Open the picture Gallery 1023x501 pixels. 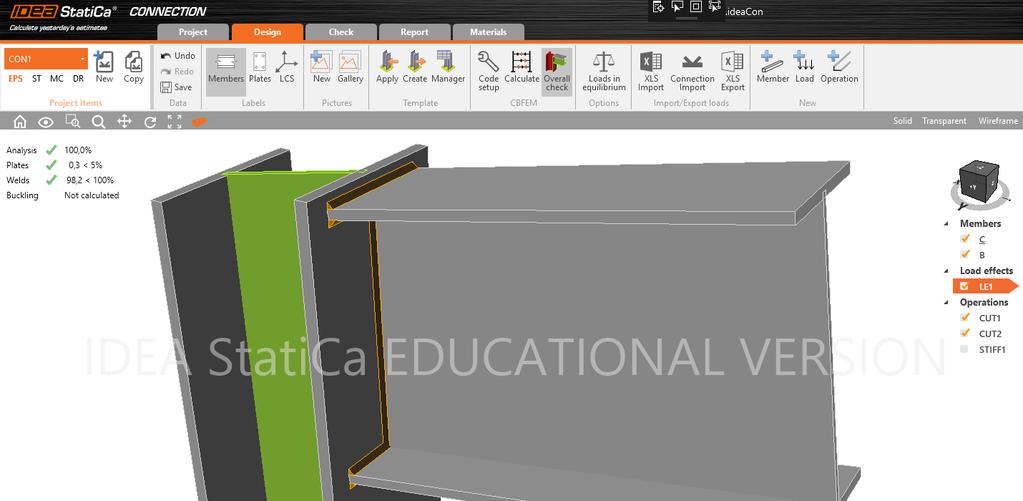tap(350, 68)
